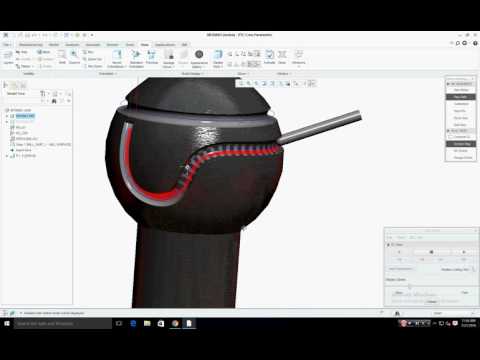Click the first dark highlighted option in the Menu Manager

[x=461, y=97]
